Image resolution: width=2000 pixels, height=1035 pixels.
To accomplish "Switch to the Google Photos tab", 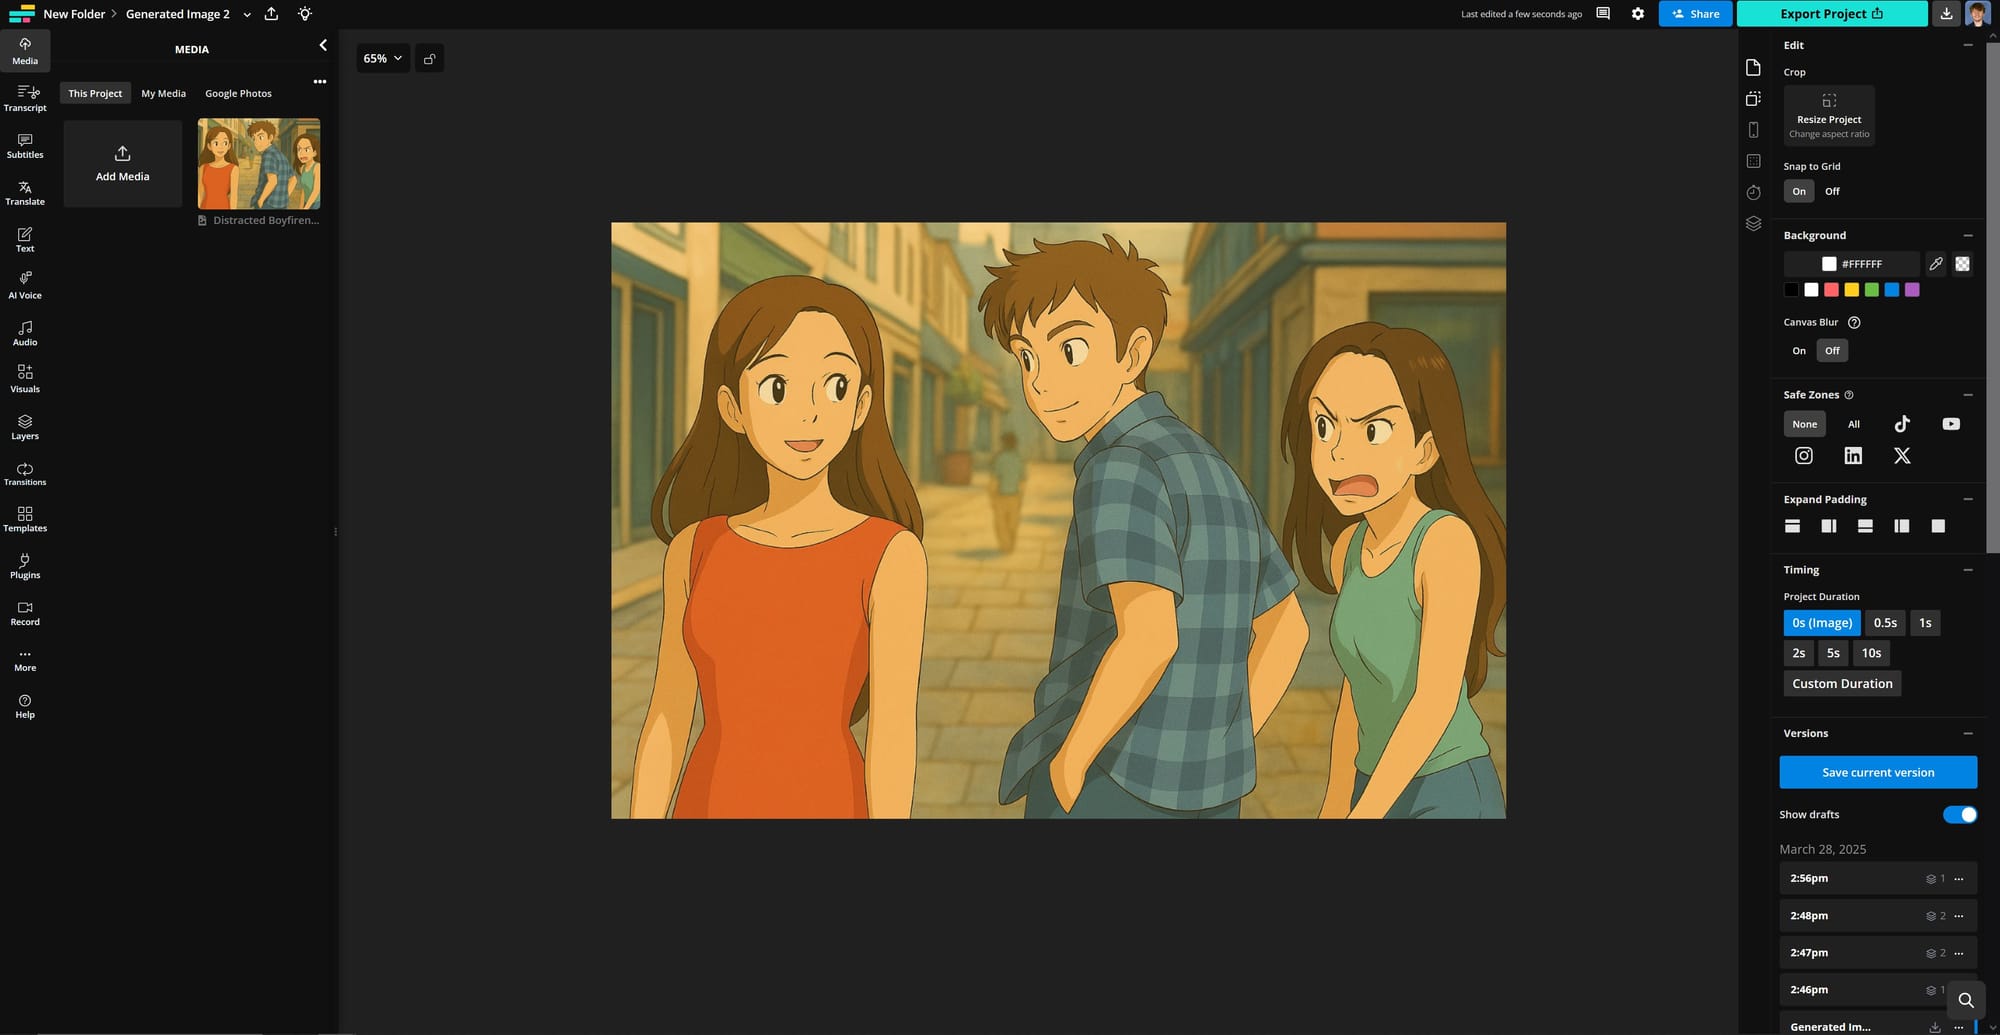I will [238, 93].
